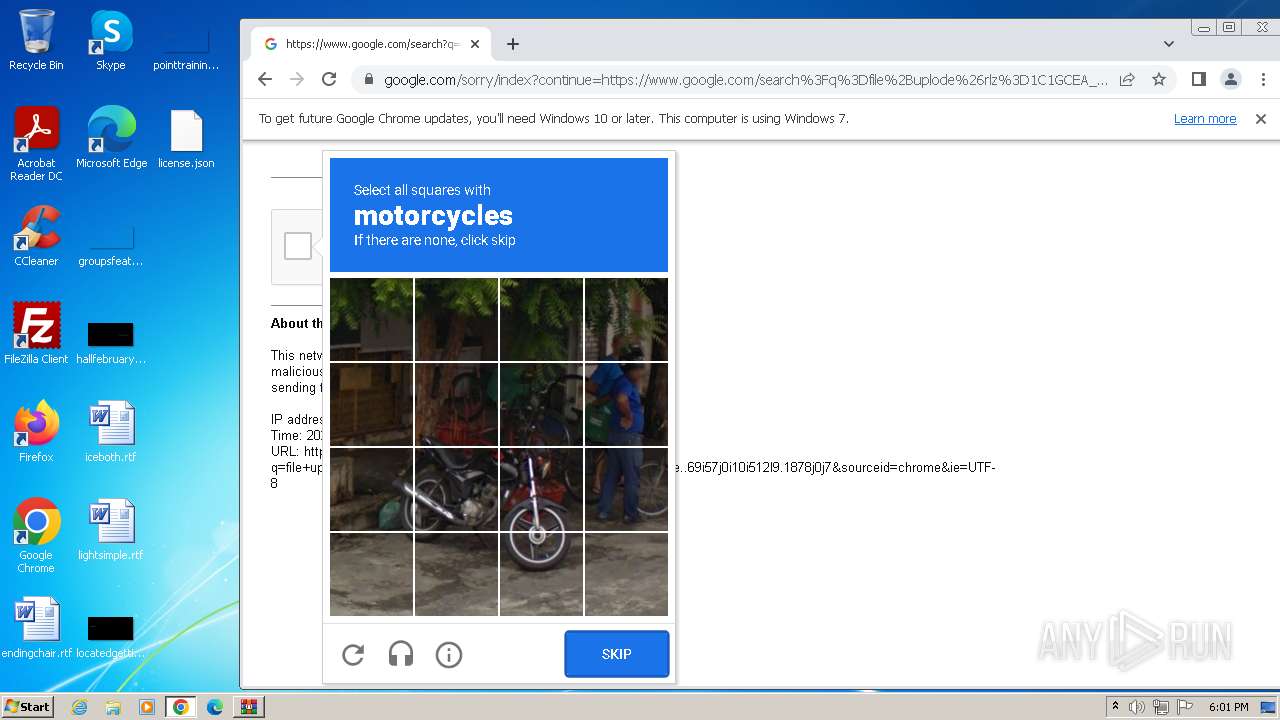
Task: Switch to Chrome window in taskbar
Action: 181,707
